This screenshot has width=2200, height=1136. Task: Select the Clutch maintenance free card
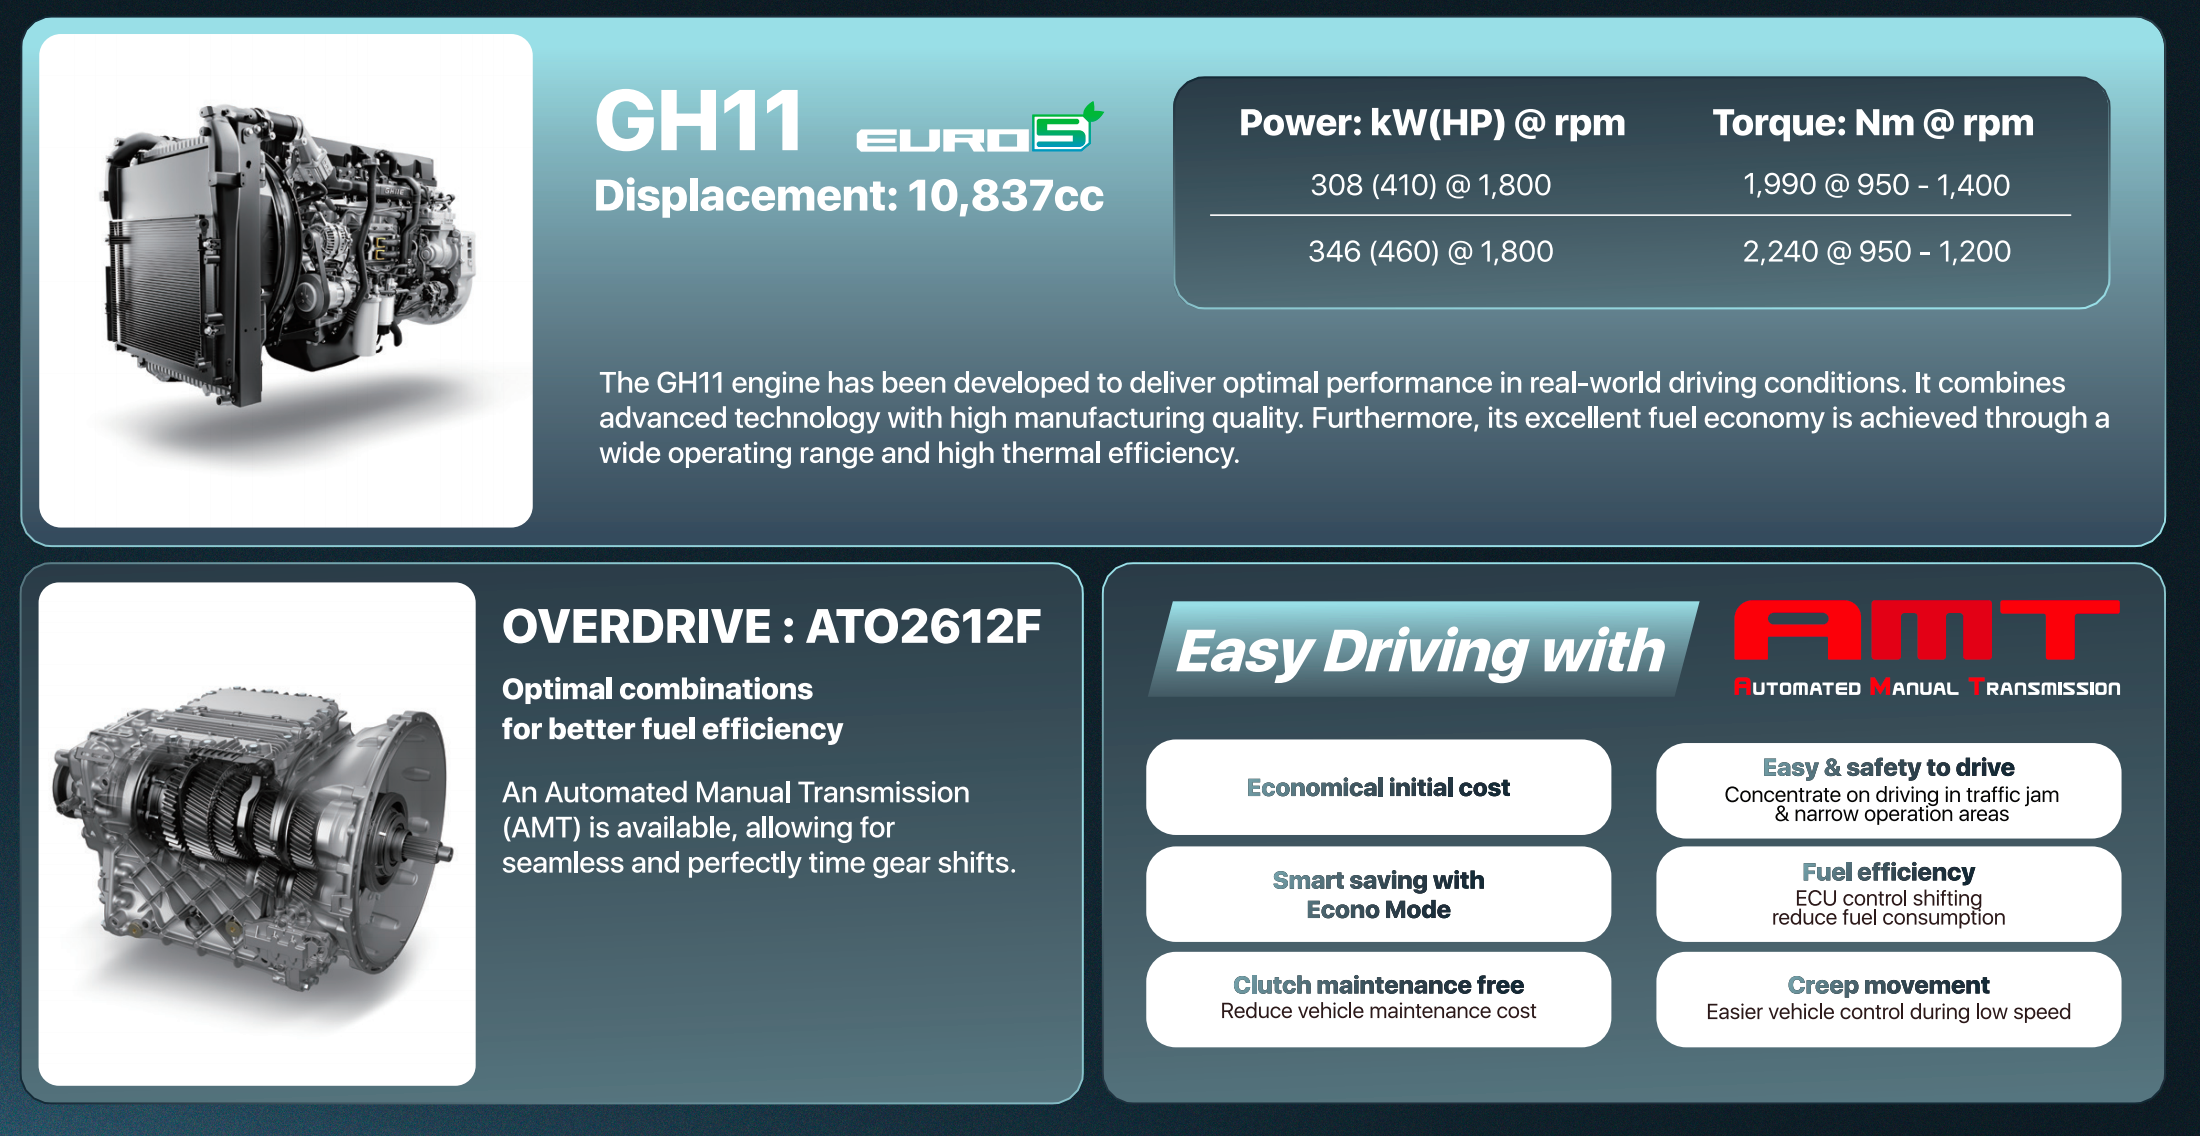(x=1378, y=999)
